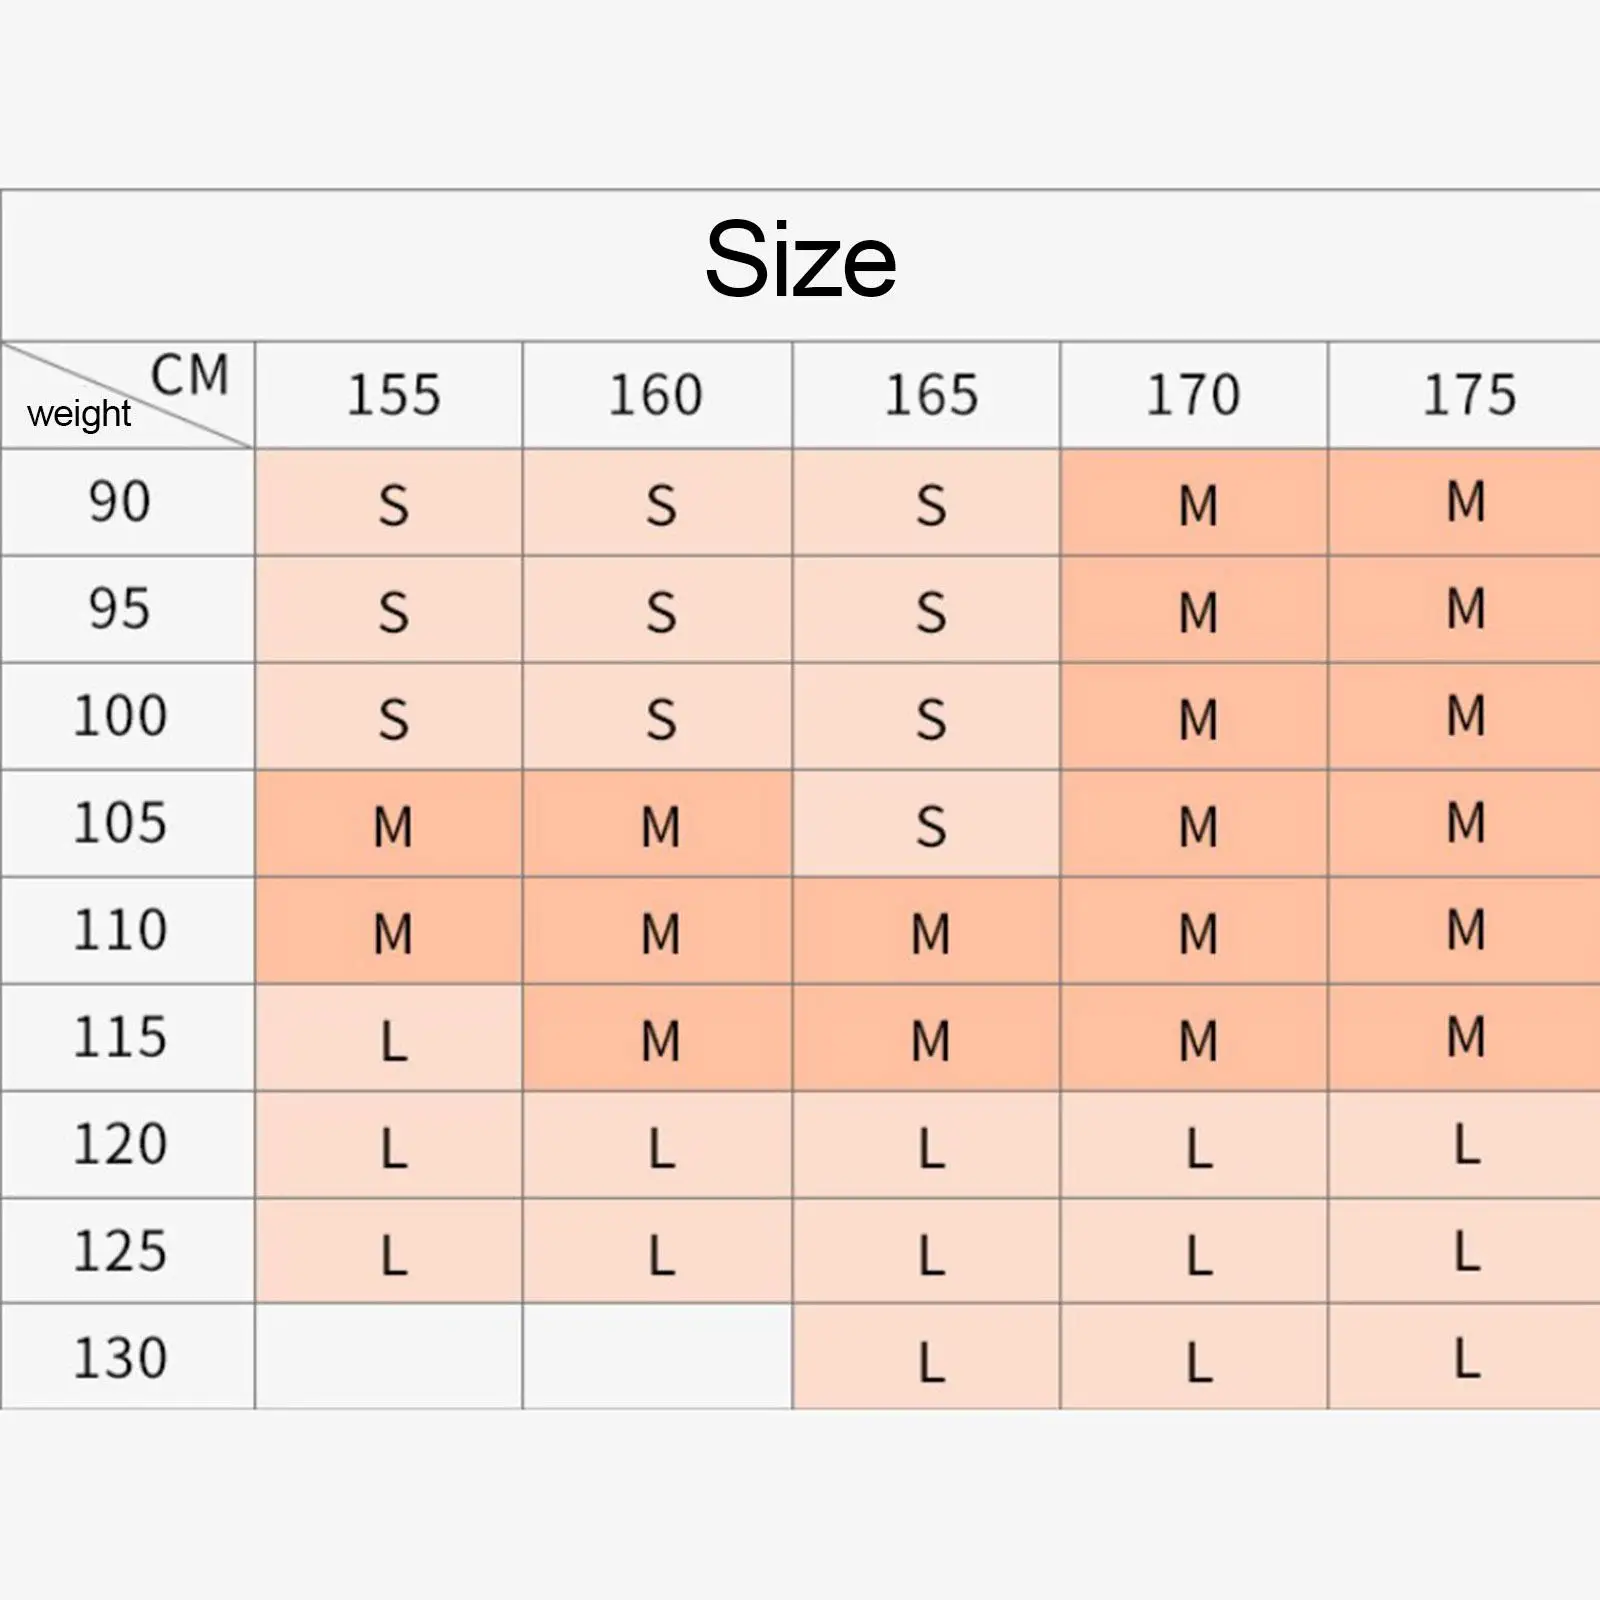Click empty cell at 130 and 155

tap(389, 1357)
